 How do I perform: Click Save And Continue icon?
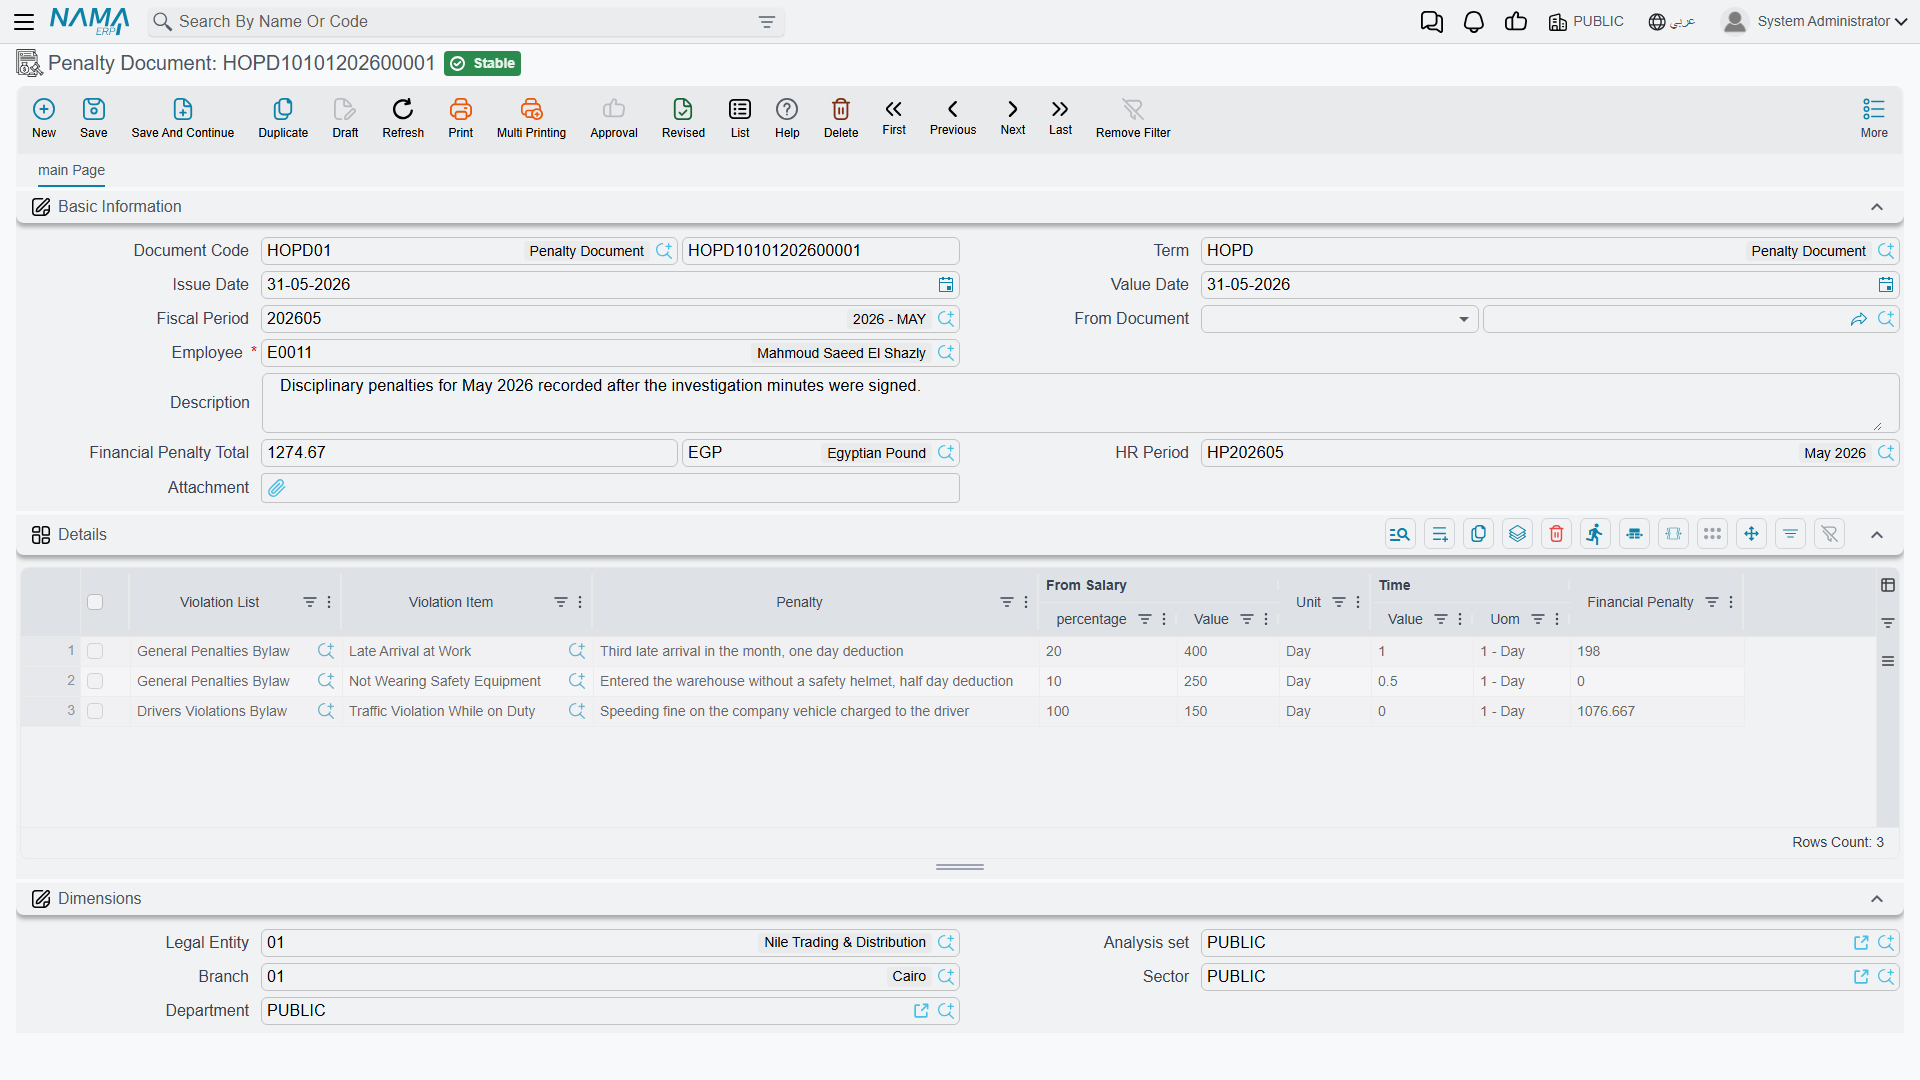point(183,117)
